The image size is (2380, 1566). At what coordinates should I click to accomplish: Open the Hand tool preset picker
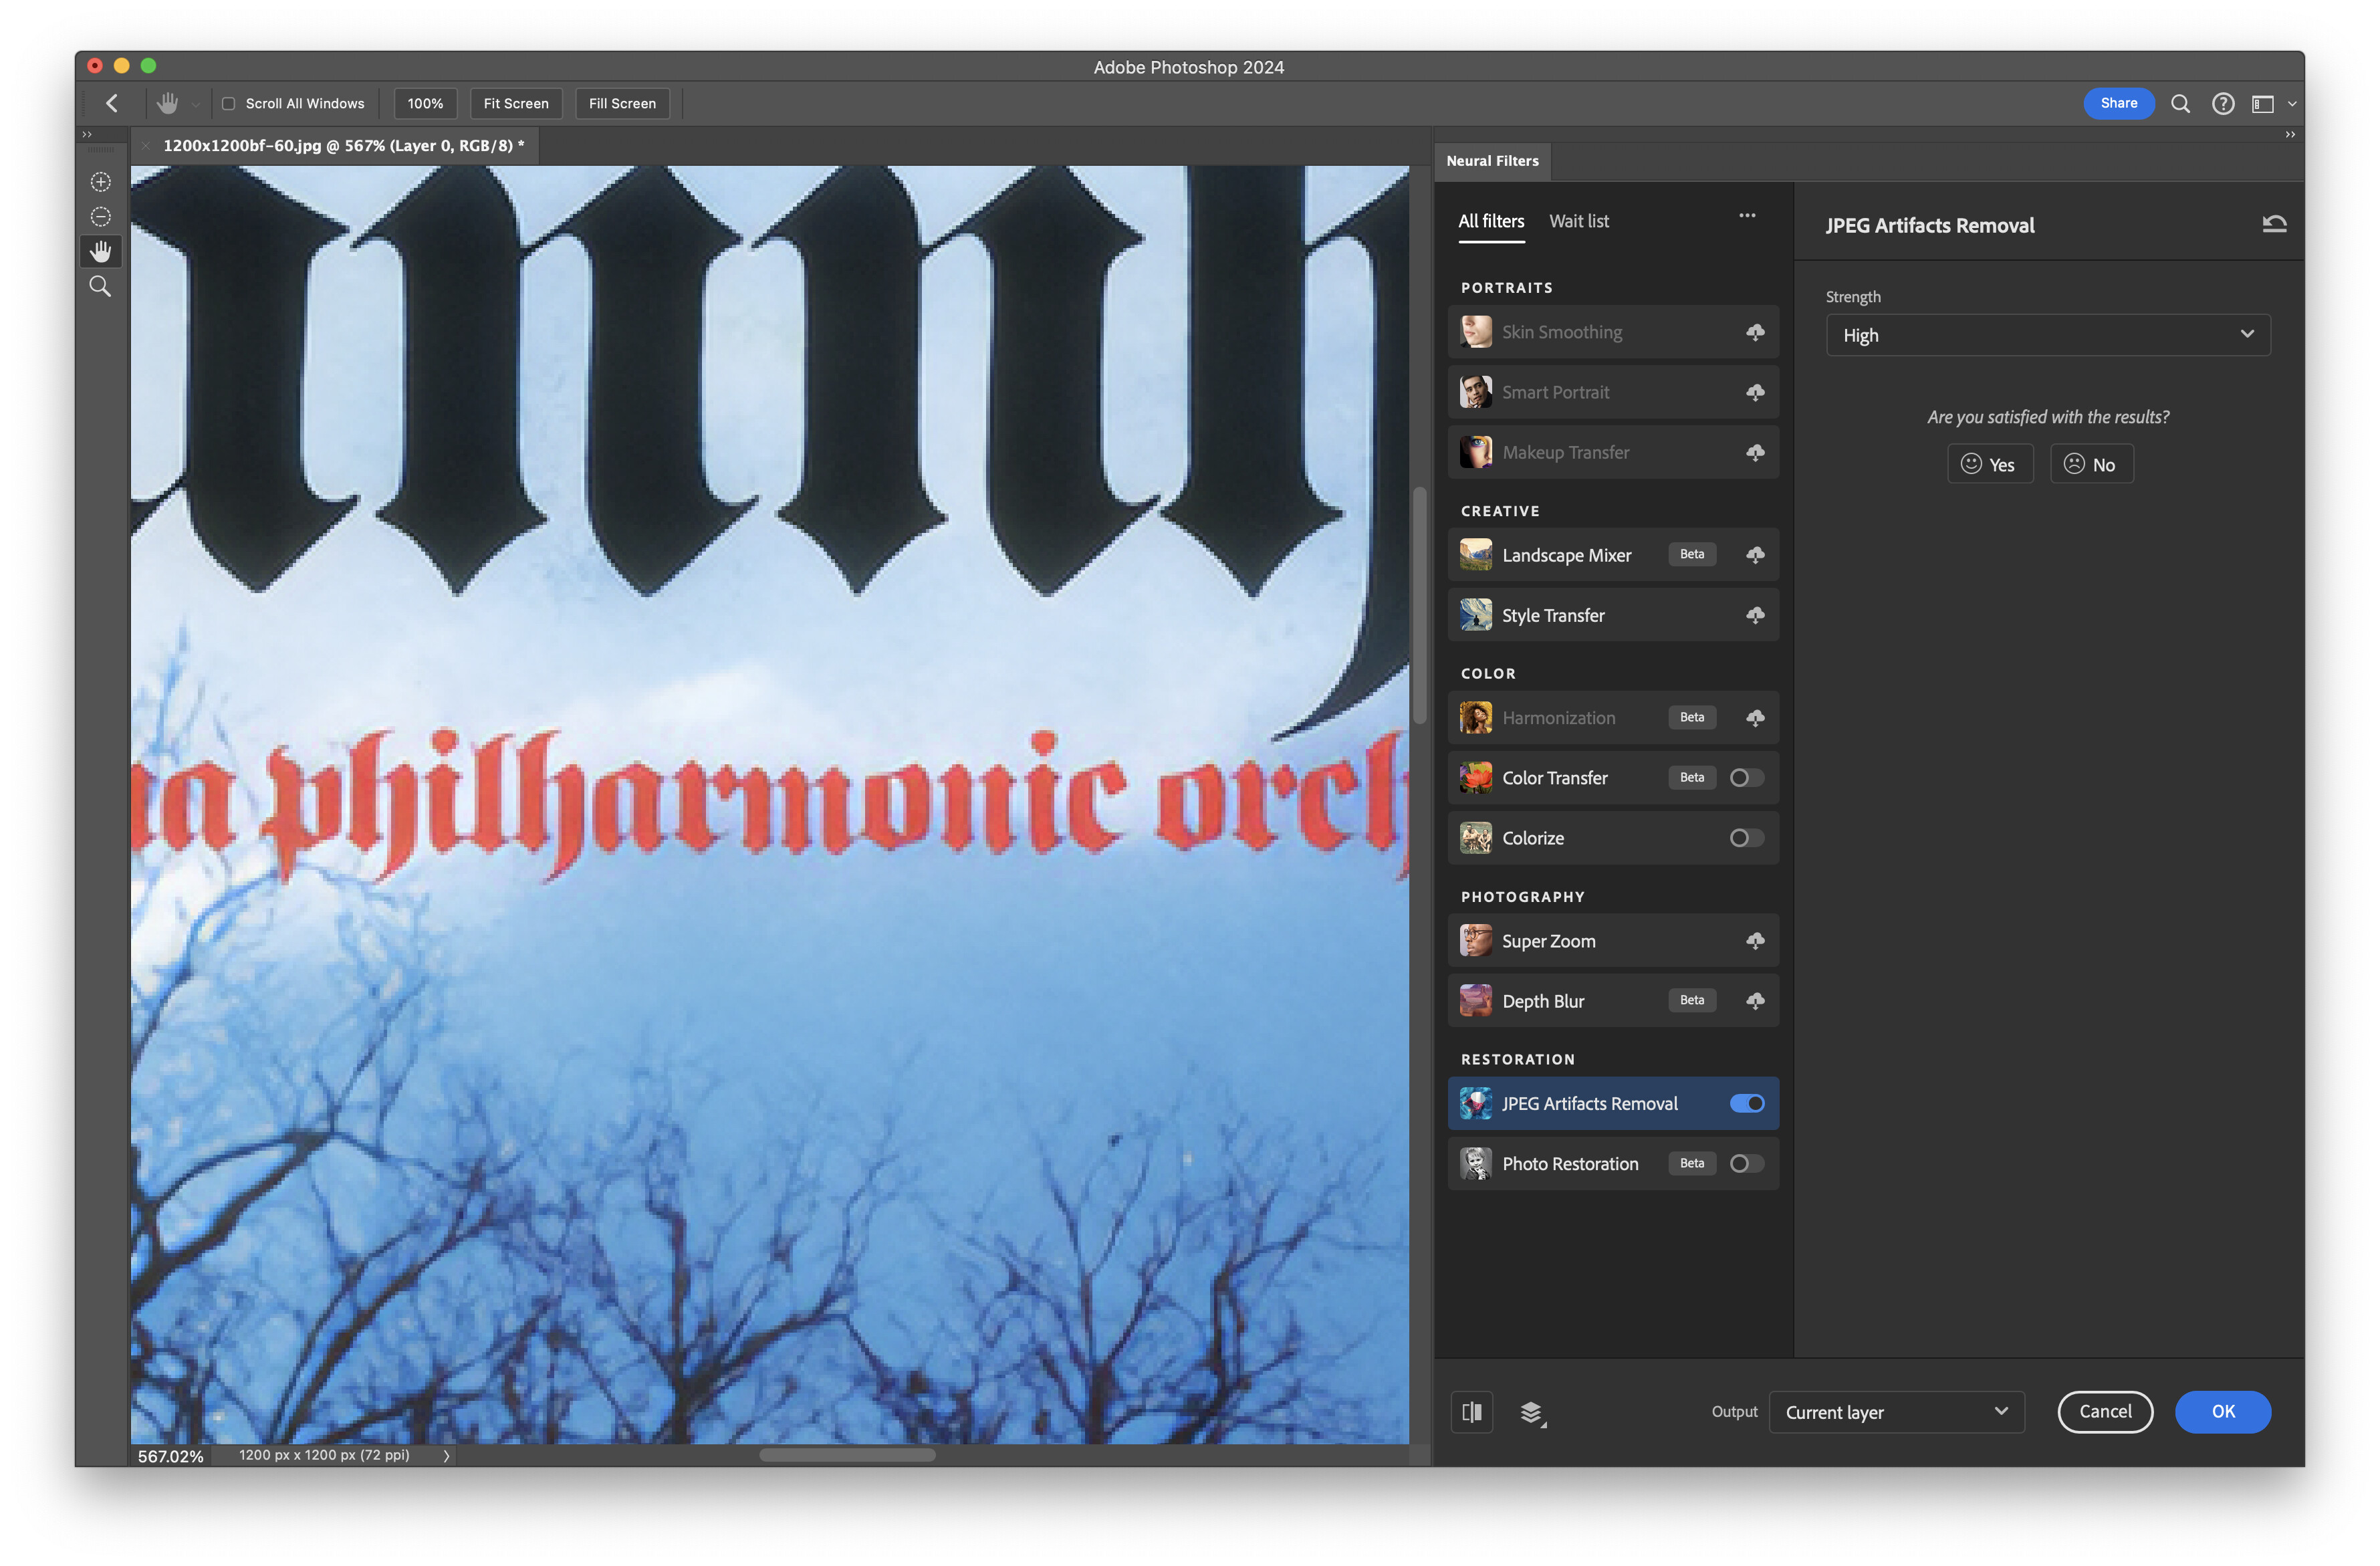click(196, 104)
